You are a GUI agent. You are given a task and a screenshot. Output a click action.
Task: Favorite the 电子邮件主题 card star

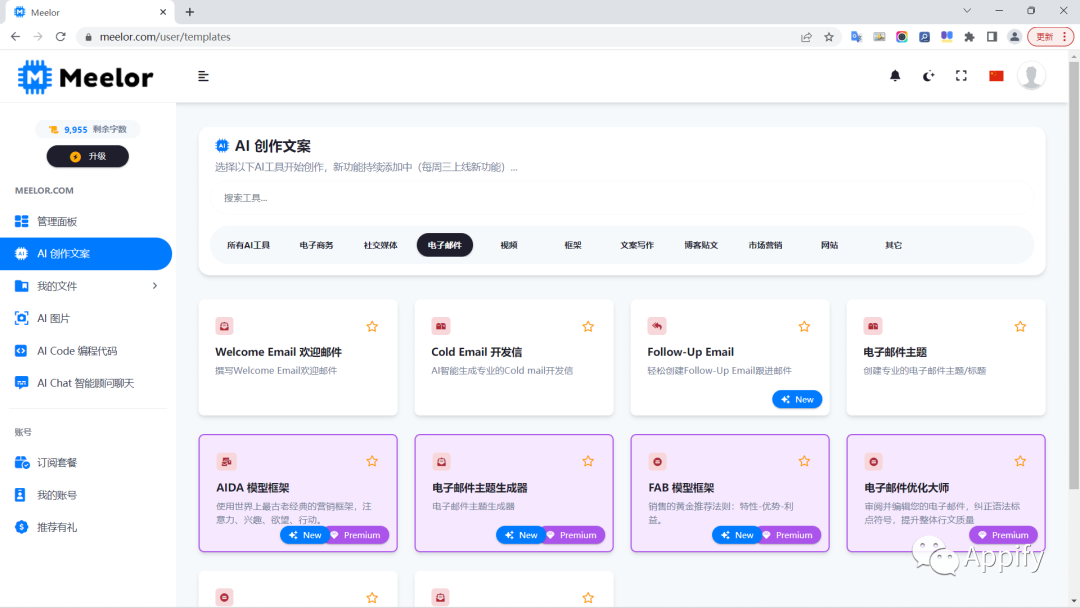point(1020,326)
